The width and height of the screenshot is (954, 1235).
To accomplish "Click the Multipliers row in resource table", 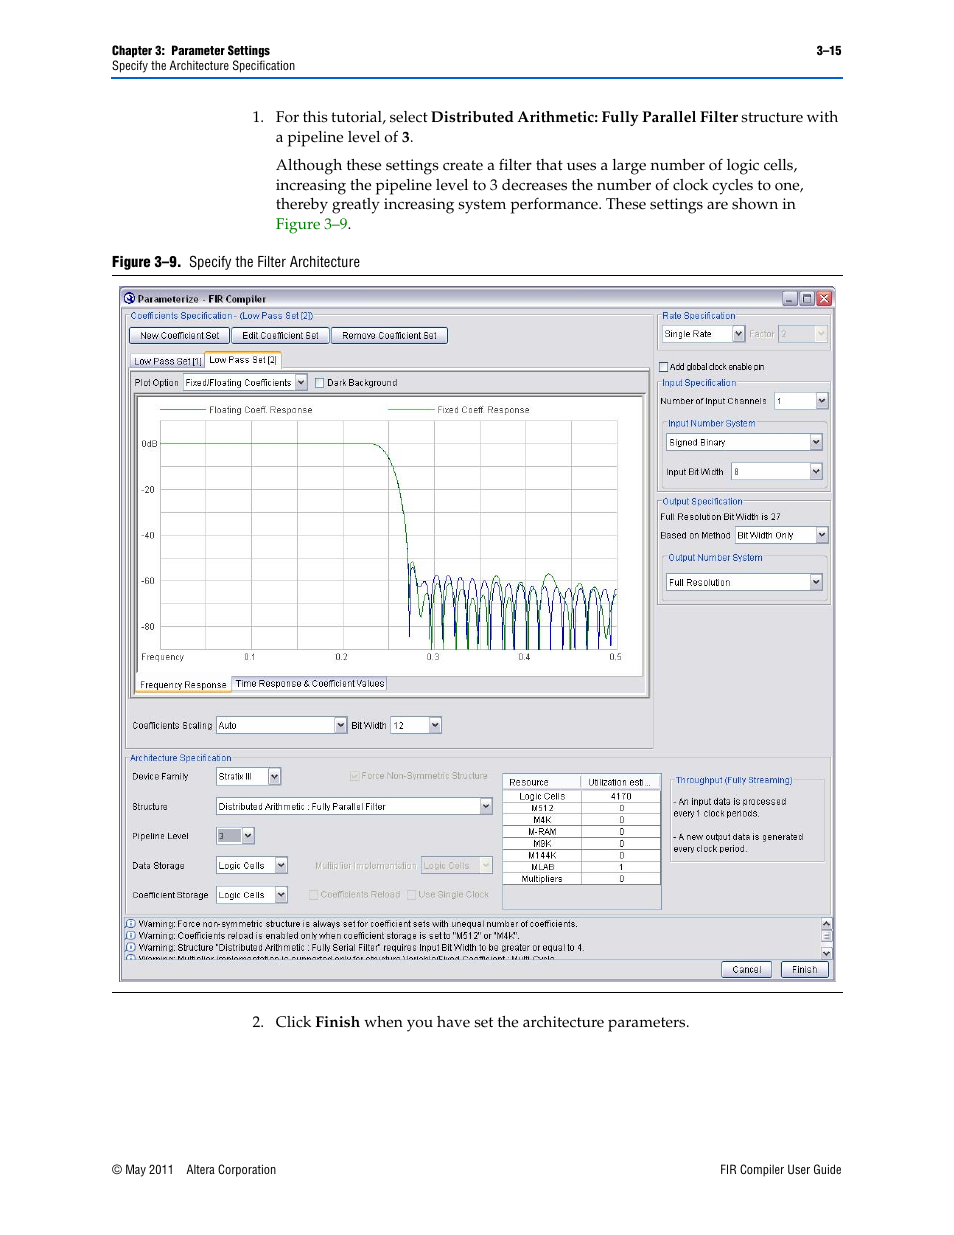I will (581, 879).
